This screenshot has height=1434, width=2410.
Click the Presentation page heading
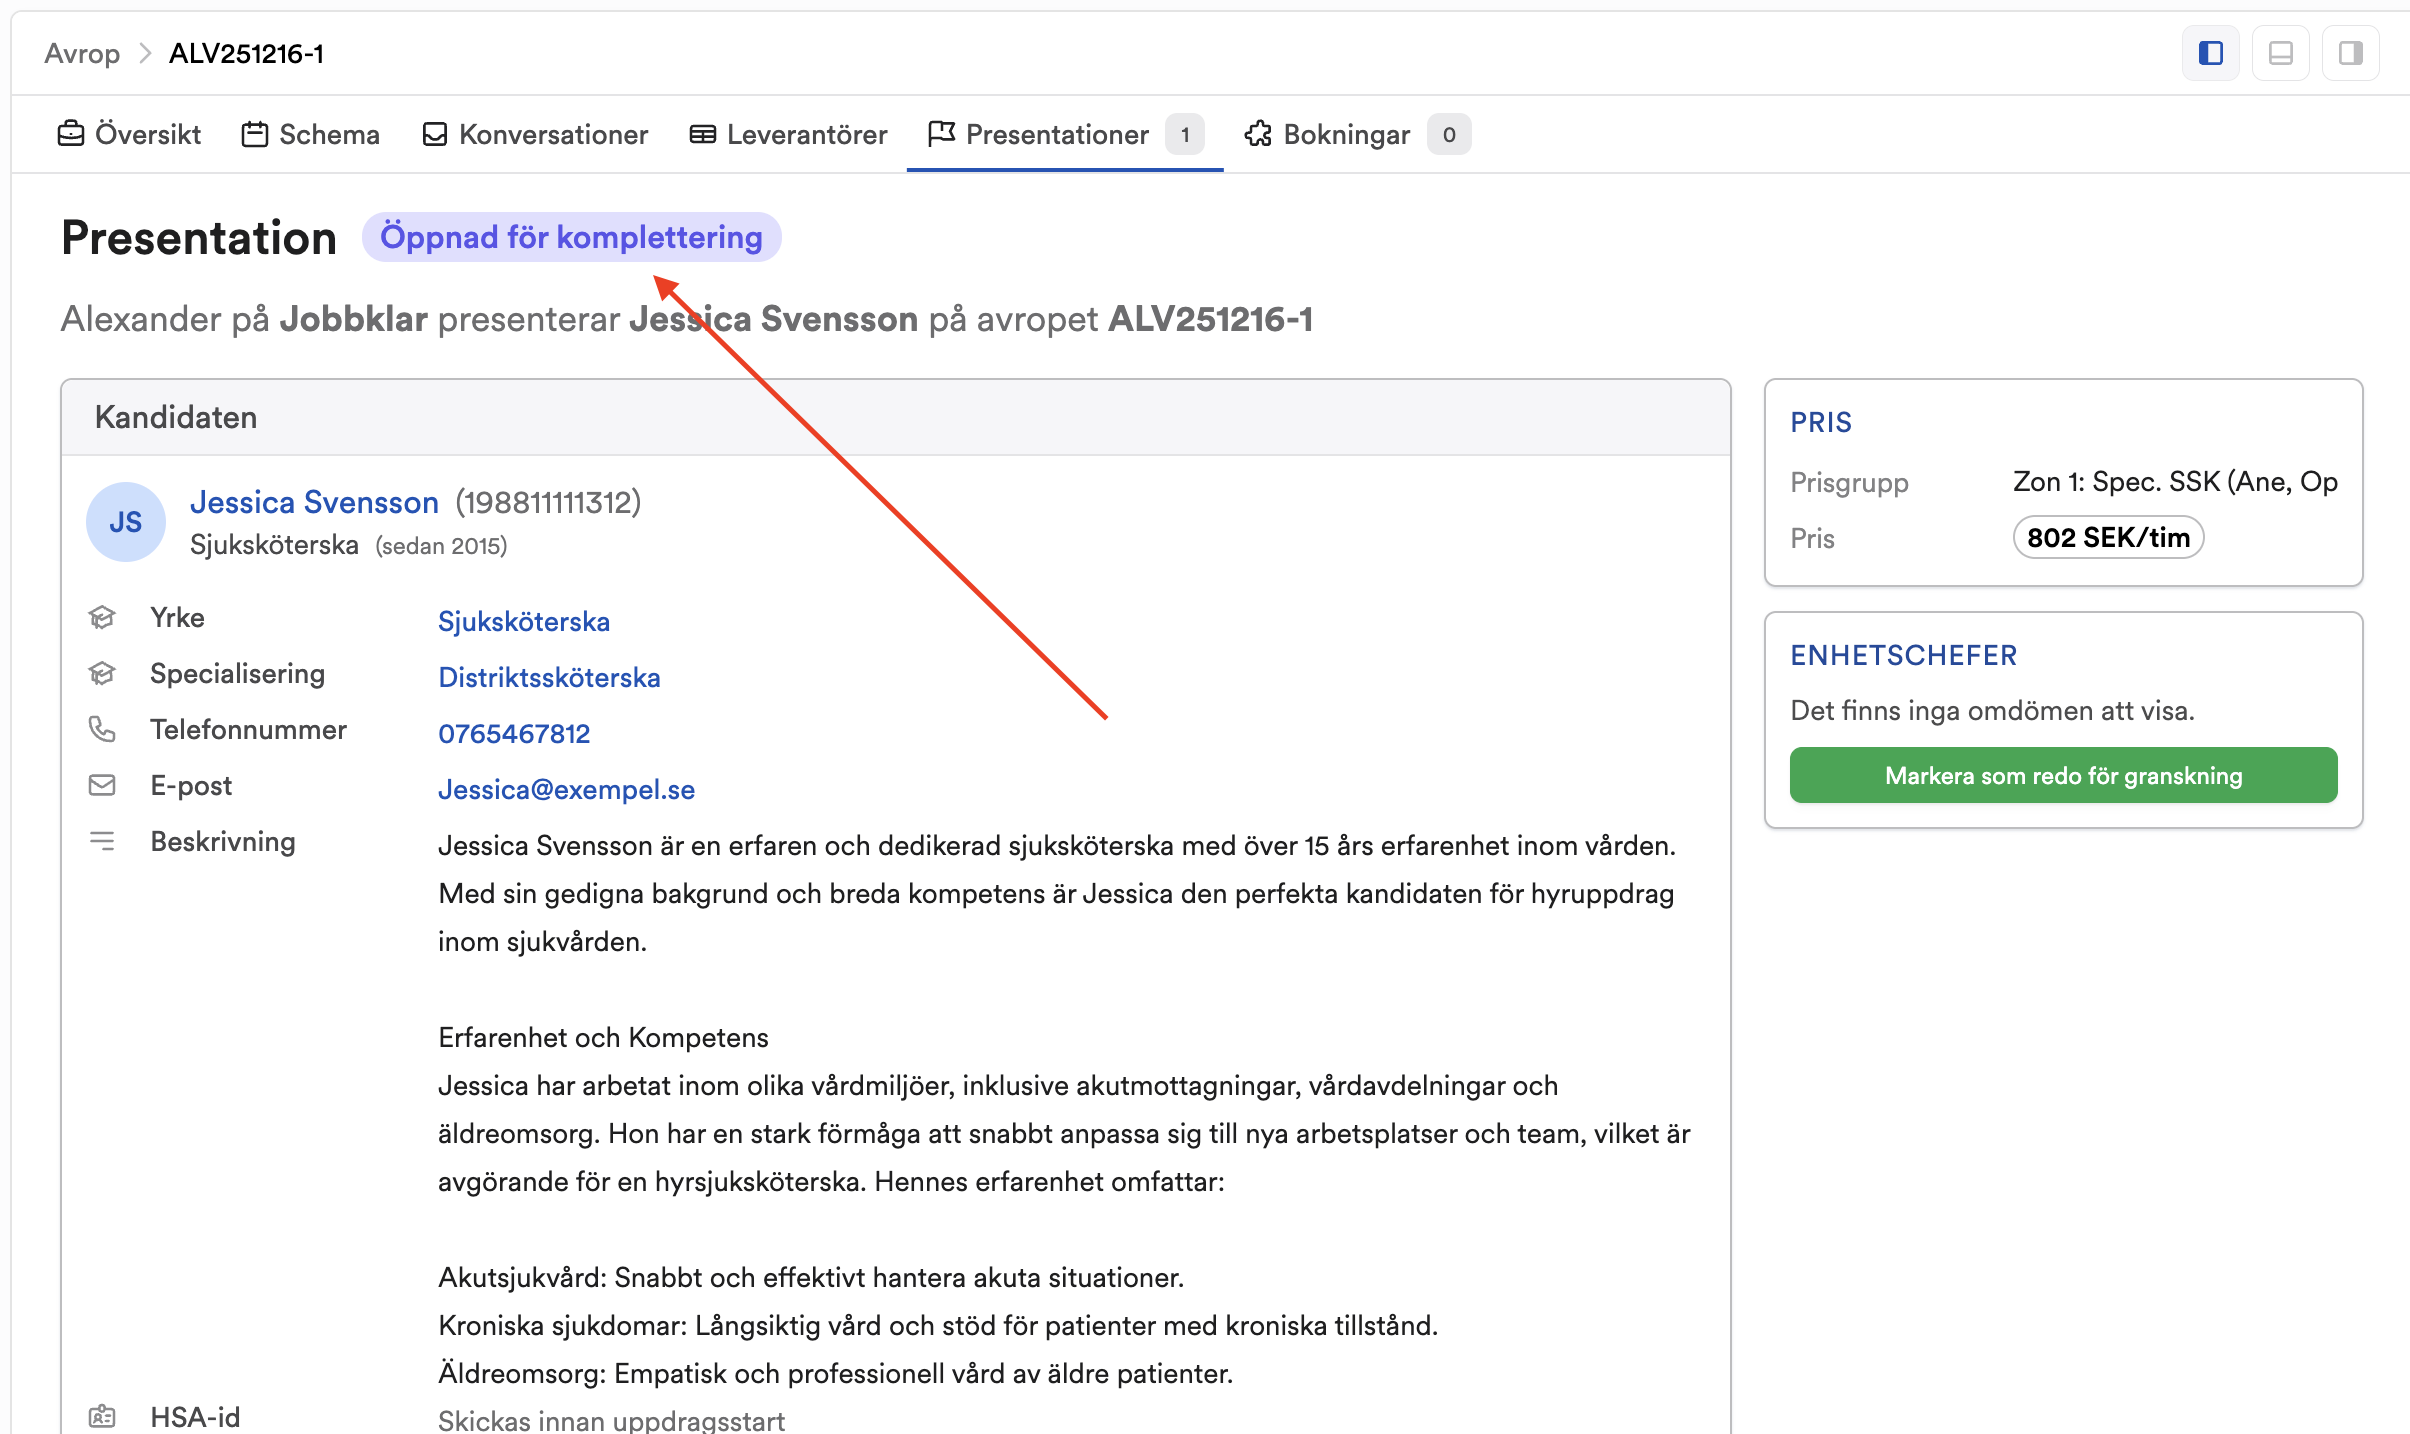[199, 238]
